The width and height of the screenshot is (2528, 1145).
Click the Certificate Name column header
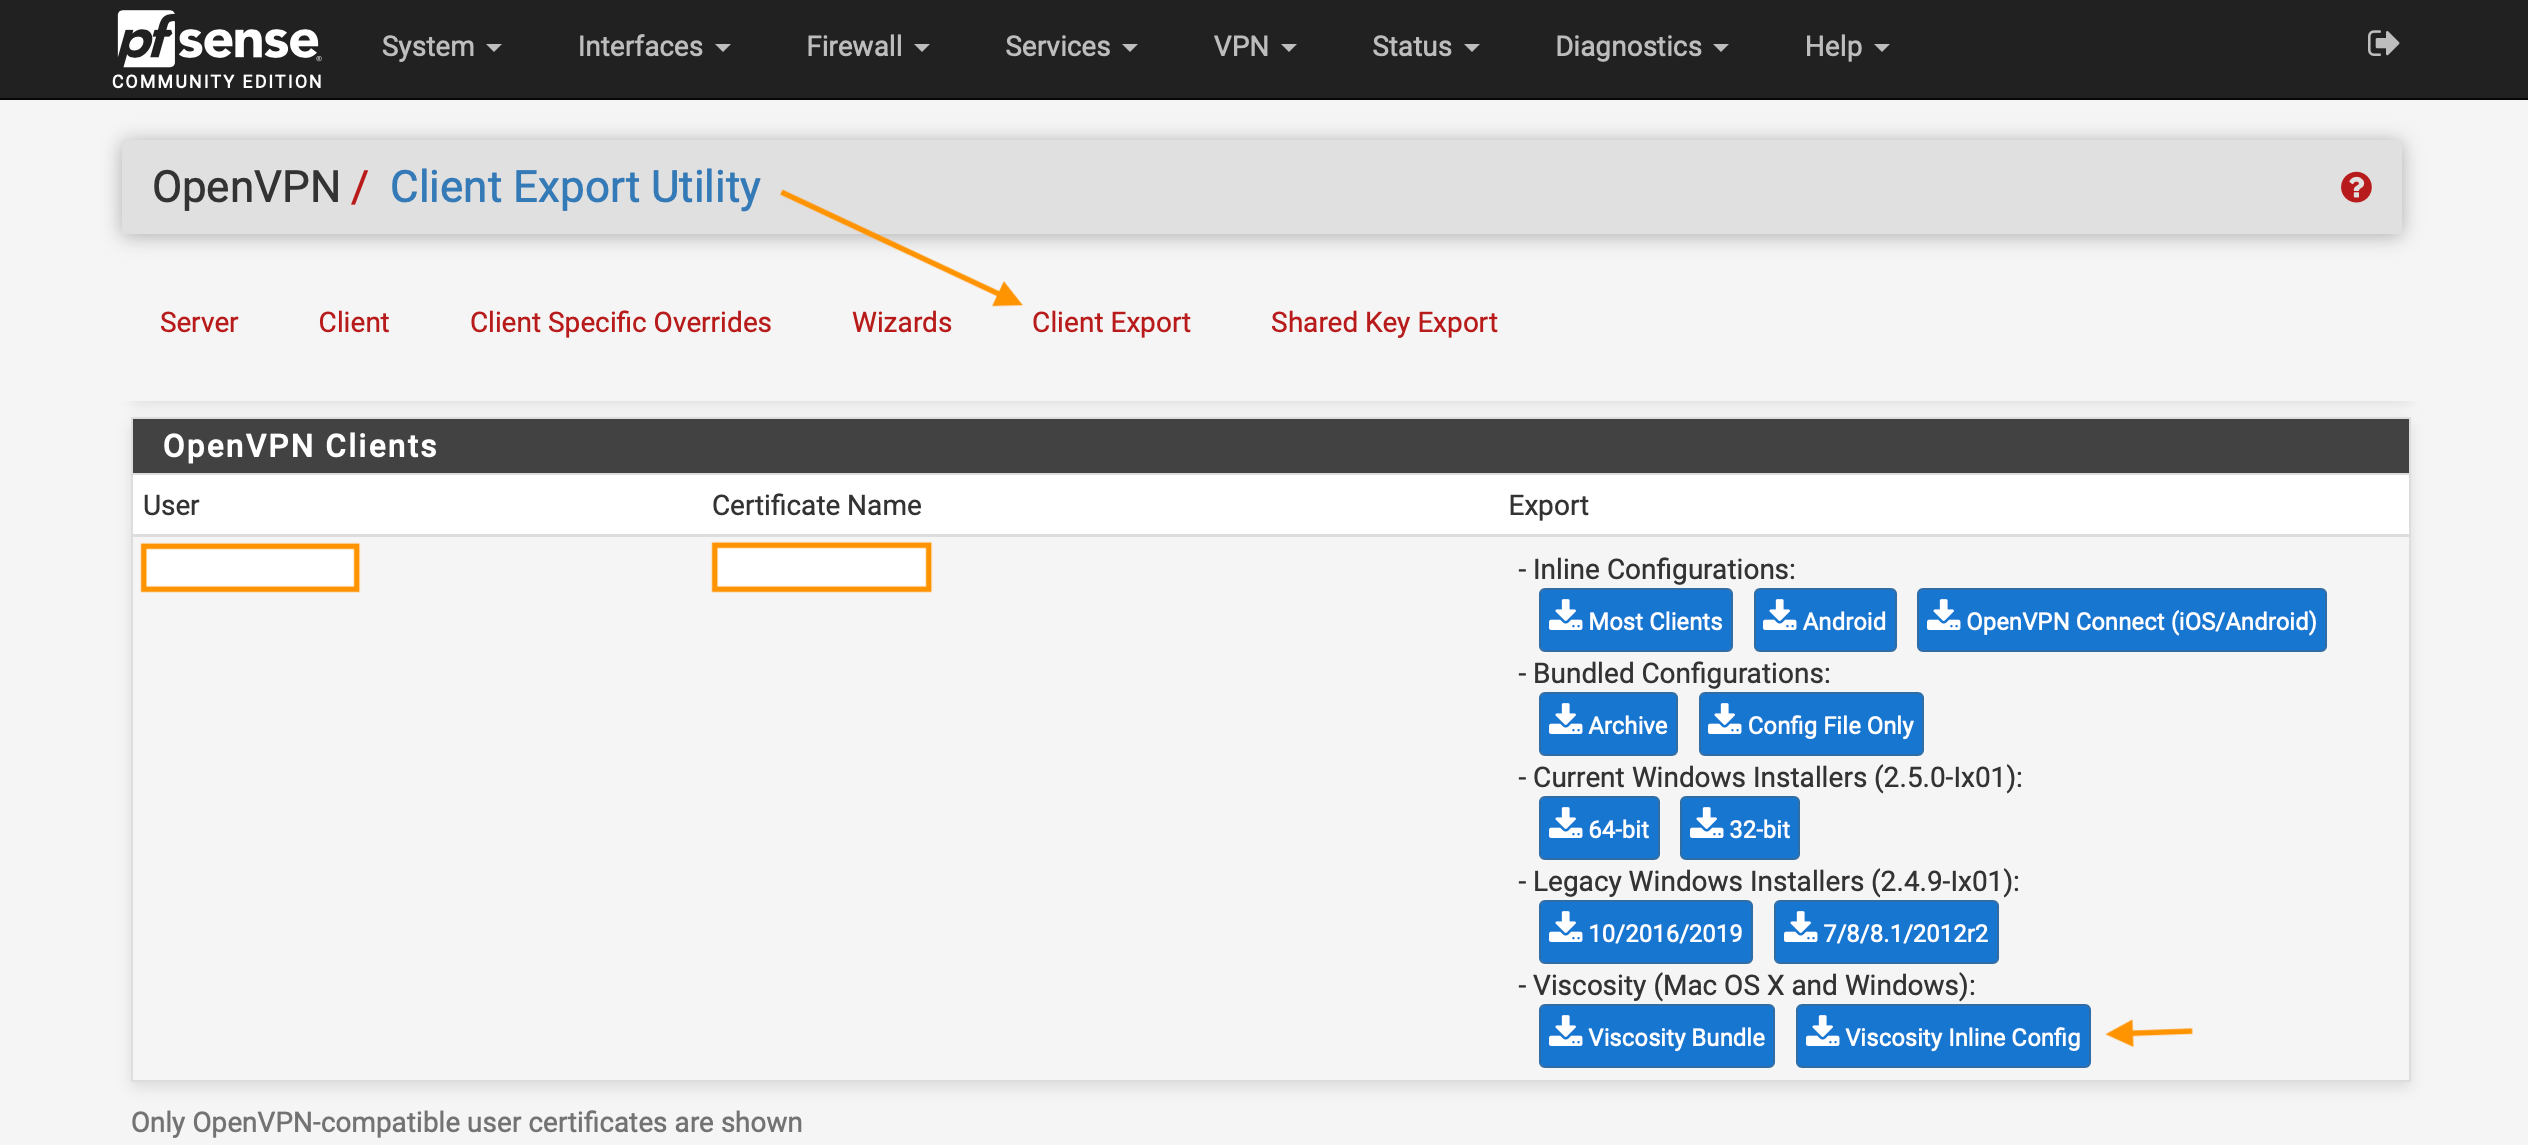coord(817,505)
